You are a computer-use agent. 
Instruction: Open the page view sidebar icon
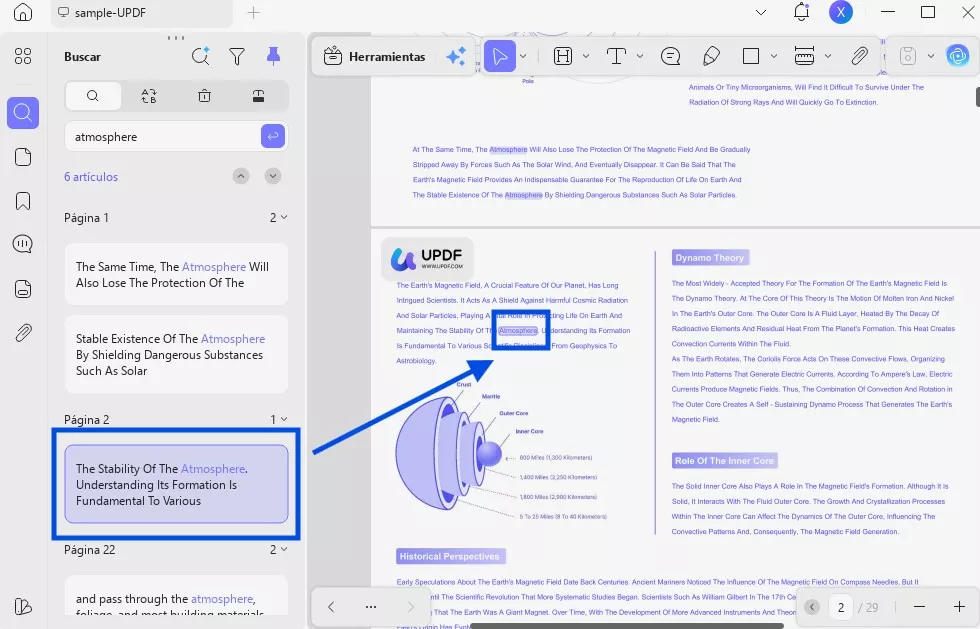coord(22,157)
